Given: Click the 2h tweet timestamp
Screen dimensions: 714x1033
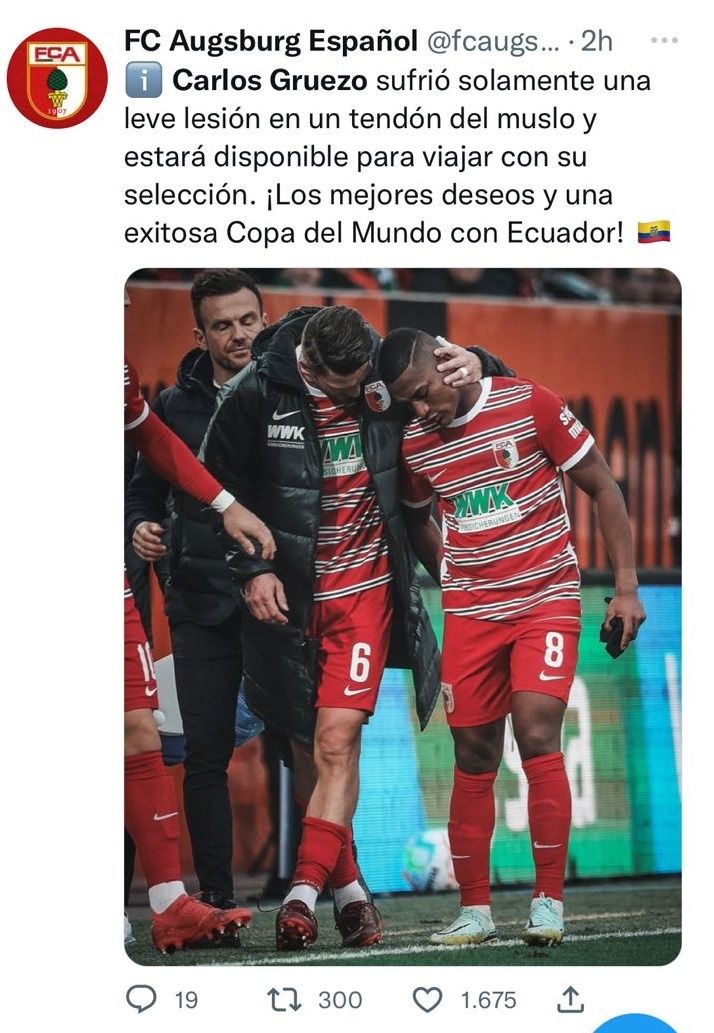Looking at the screenshot, I should [597, 41].
